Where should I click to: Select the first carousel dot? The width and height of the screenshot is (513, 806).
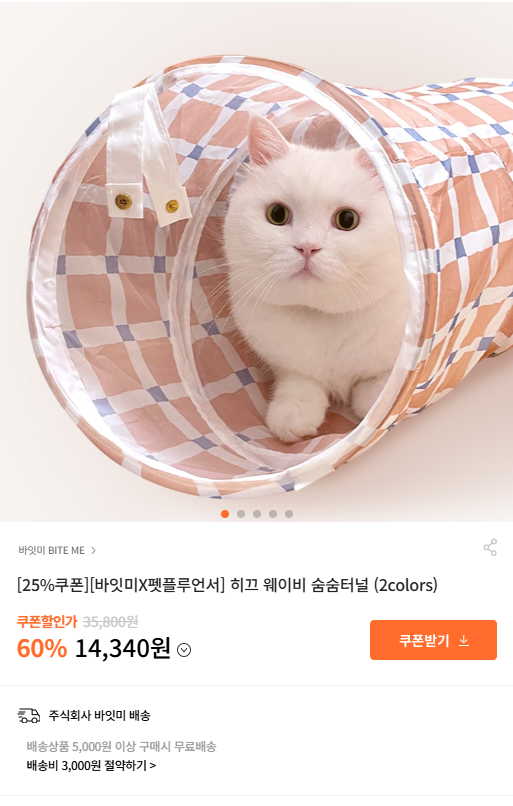(225, 514)
